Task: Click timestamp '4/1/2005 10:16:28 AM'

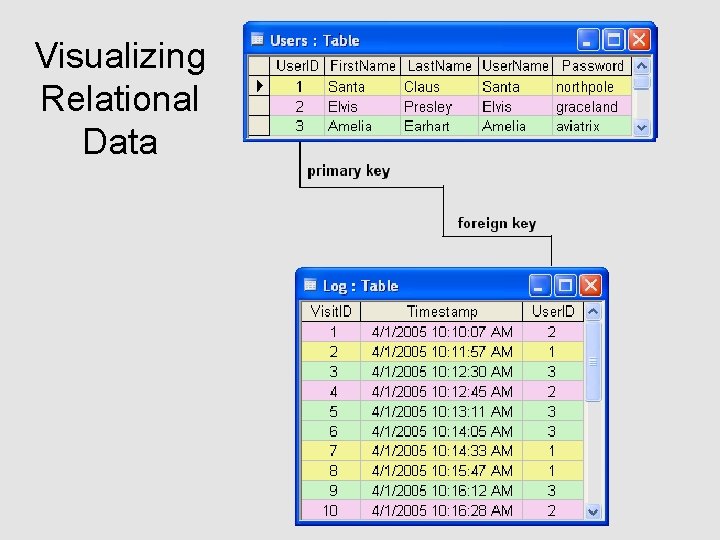Action: coord(442,510)
